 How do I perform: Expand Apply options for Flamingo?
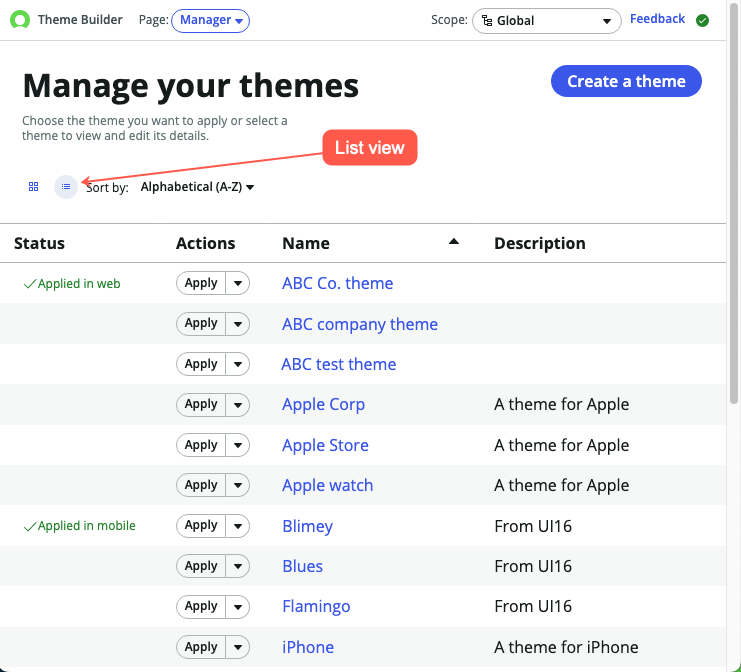point(238,607)
